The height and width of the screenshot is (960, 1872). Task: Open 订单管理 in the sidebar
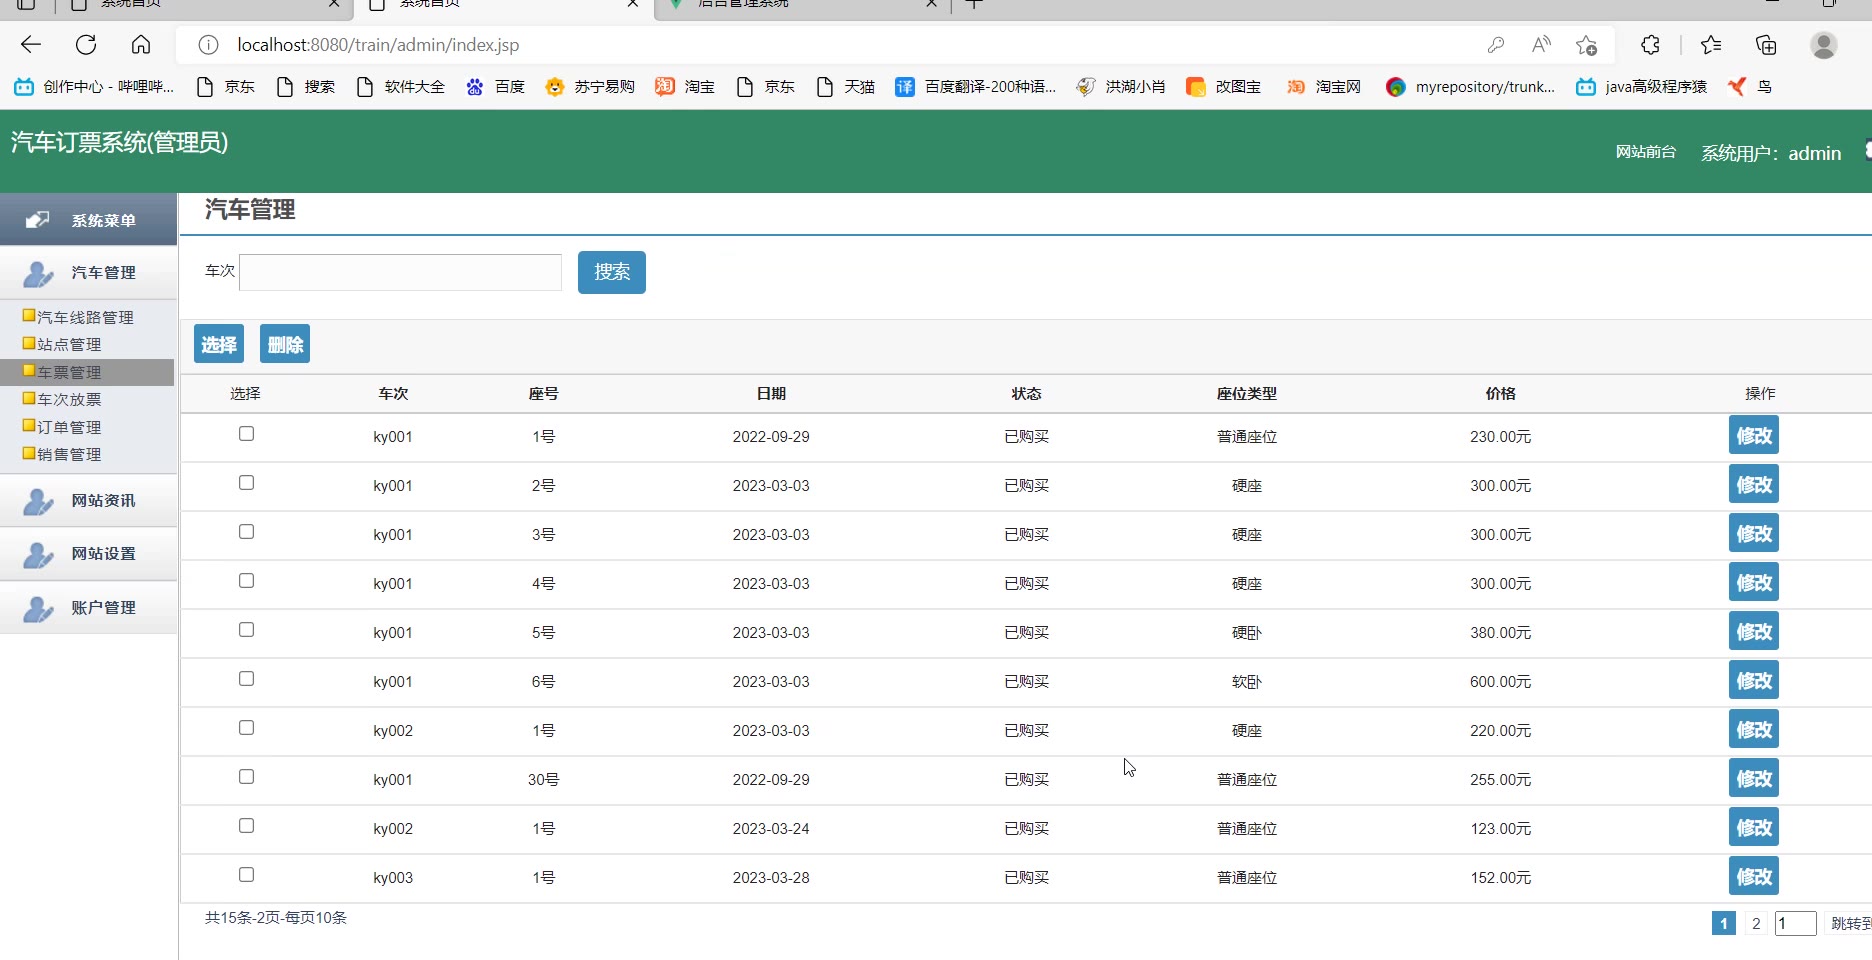click(69, 427)
